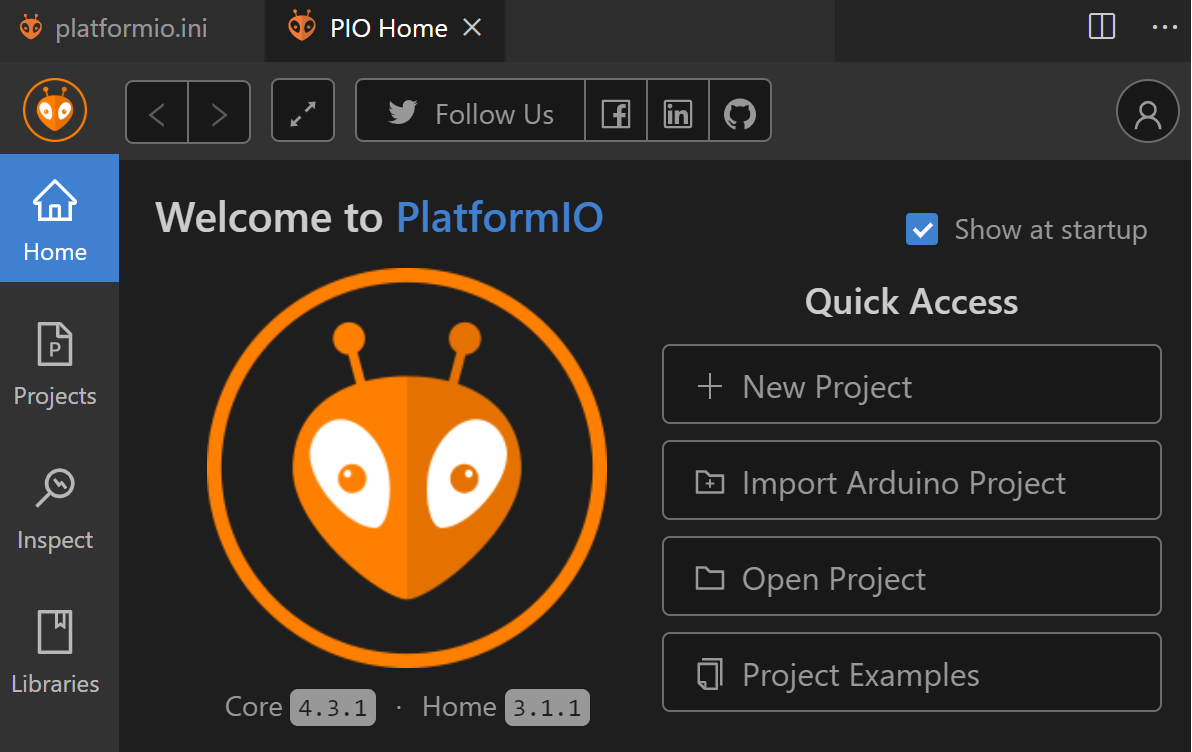Expand PIO Home with the fullscreen arrows icon
The image size is (1192, 752).
pyautogui.click(x=303, y=112)
